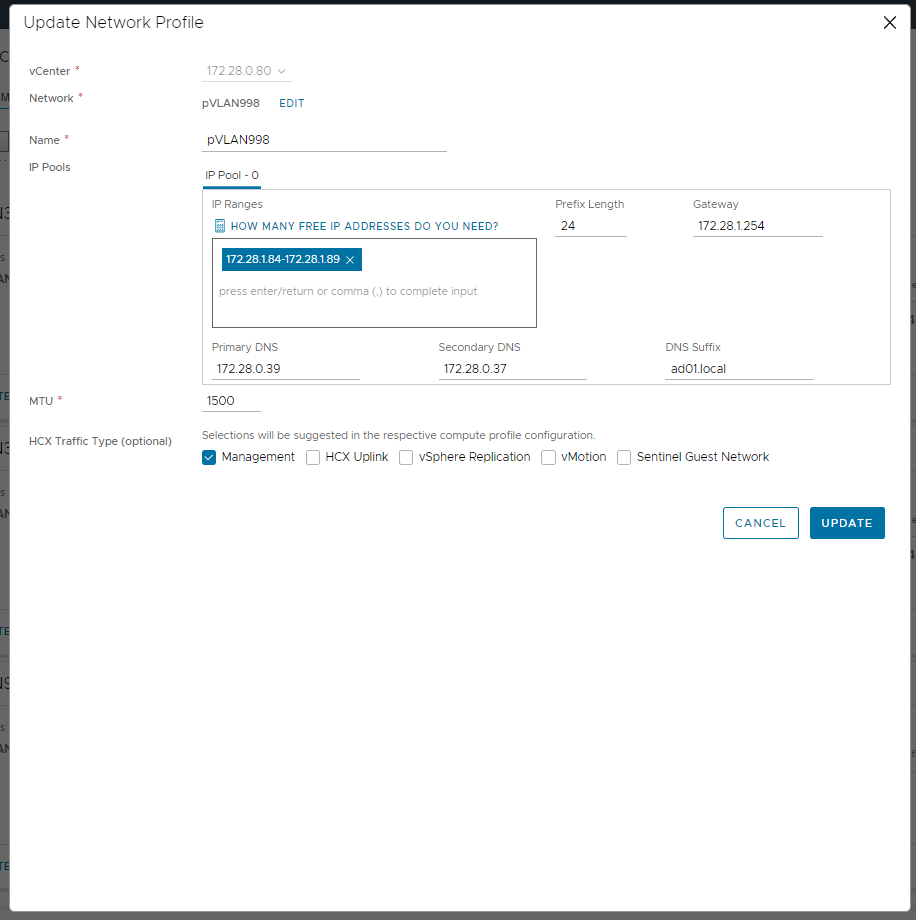Select the IP Pool - 0 tab

pyautogui.click(x=232, y=175)
